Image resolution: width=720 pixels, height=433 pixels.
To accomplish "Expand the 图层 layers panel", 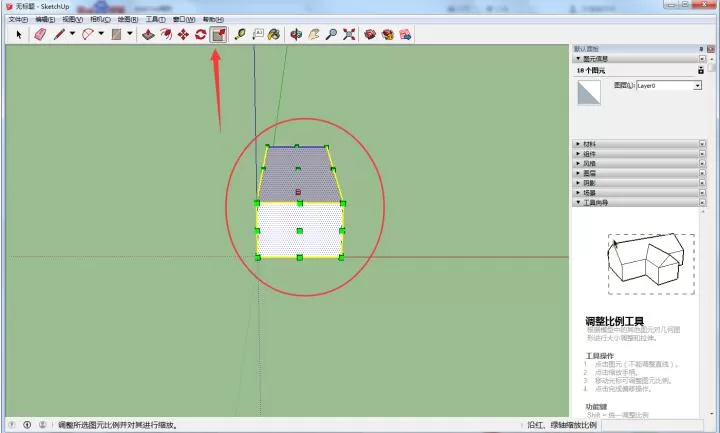I will 578,173.
